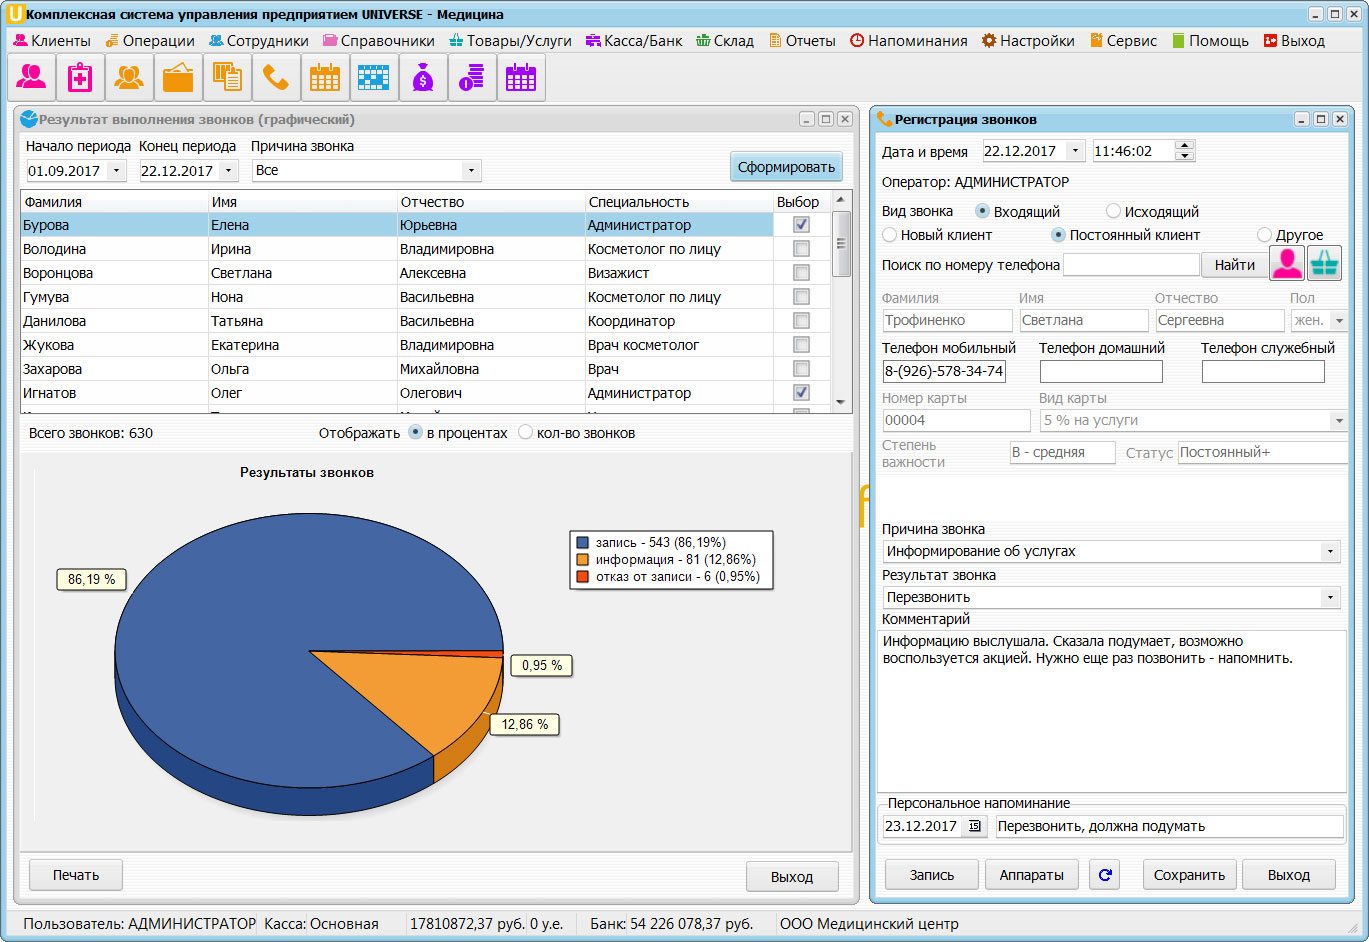Viewport: 1369px width, 942px height.
Task: Sort the table by Специальность column header
Action: (x=679, y=202)
